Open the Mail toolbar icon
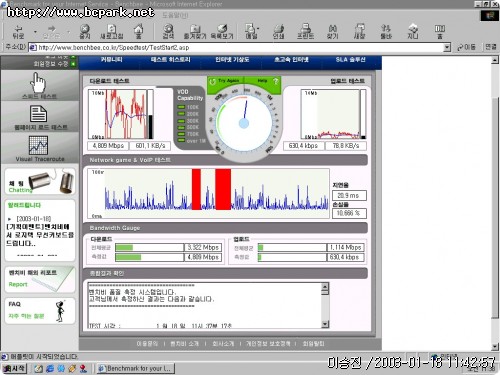 point(251,31)
